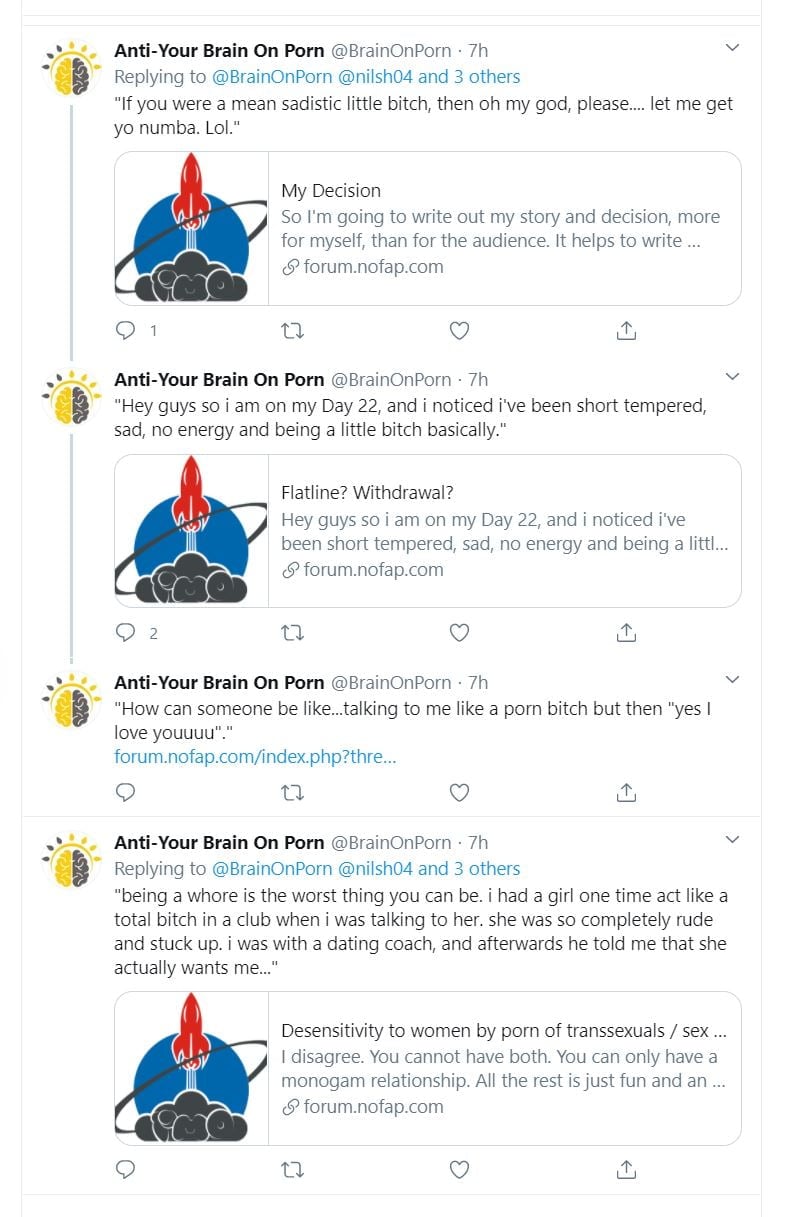Viewport: 790px width, 1217px height.
Task: Retweet the 'Day 22' tweet
Action: click(293, 633)
